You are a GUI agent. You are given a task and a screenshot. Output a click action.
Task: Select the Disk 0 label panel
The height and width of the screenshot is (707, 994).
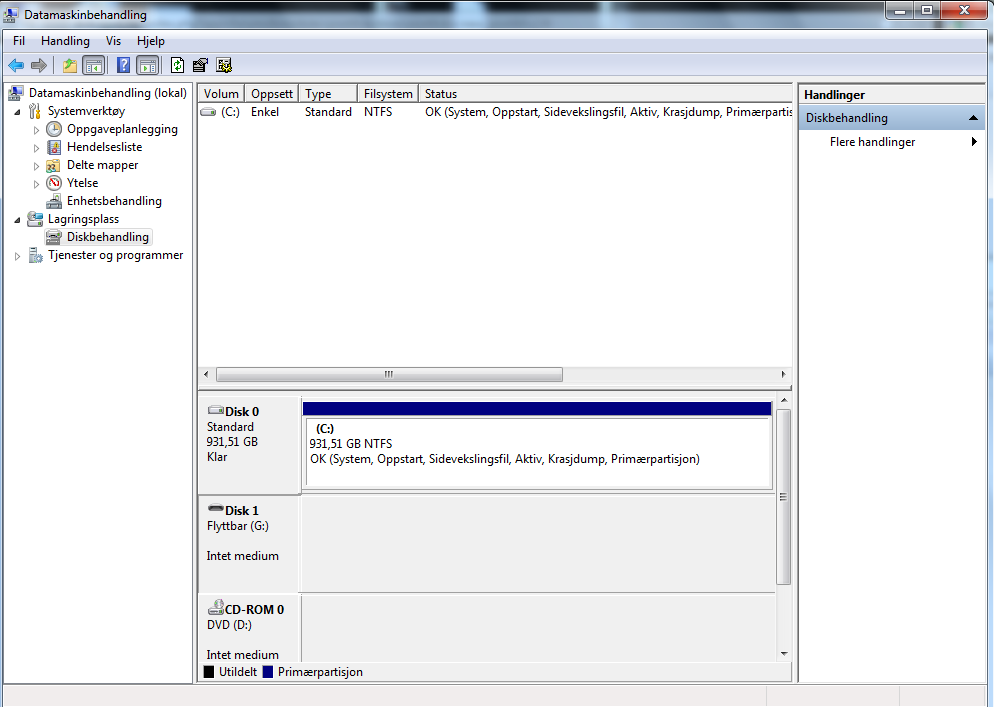[249, 445]
